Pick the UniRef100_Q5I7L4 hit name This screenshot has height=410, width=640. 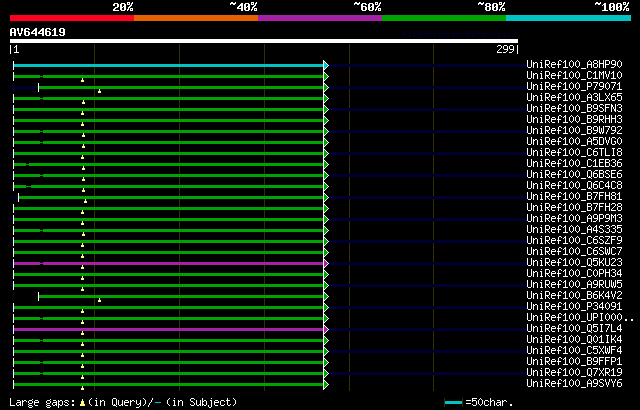tap(574, 329)
